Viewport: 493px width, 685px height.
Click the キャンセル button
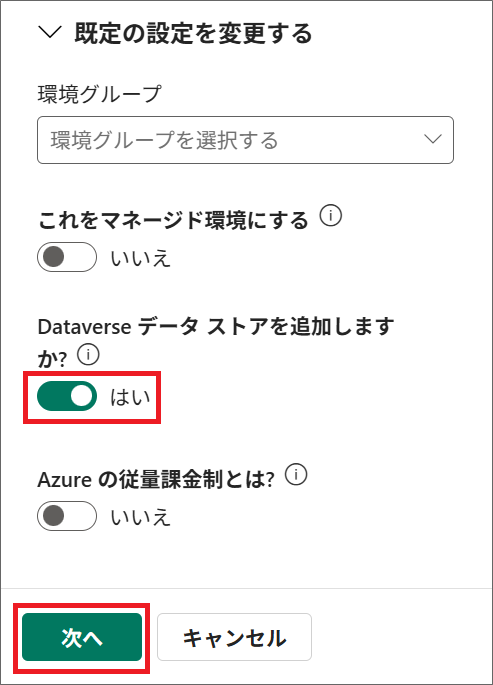point(234,637)
